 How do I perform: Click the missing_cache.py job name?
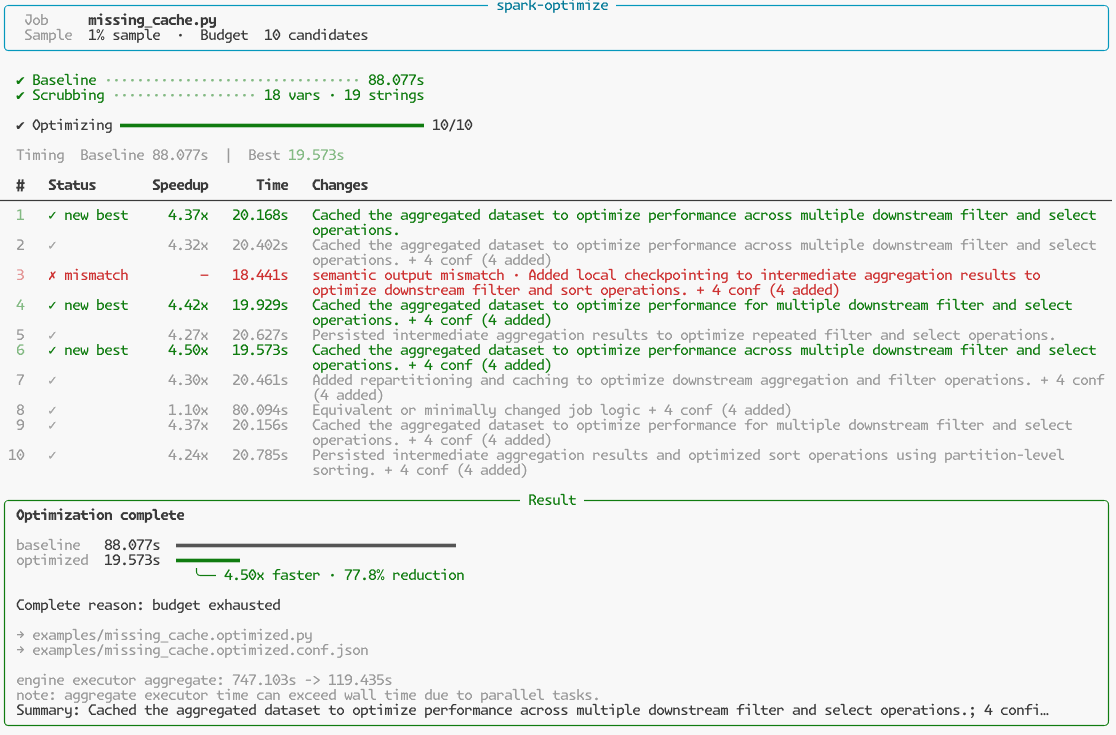[x=152, y=20]
